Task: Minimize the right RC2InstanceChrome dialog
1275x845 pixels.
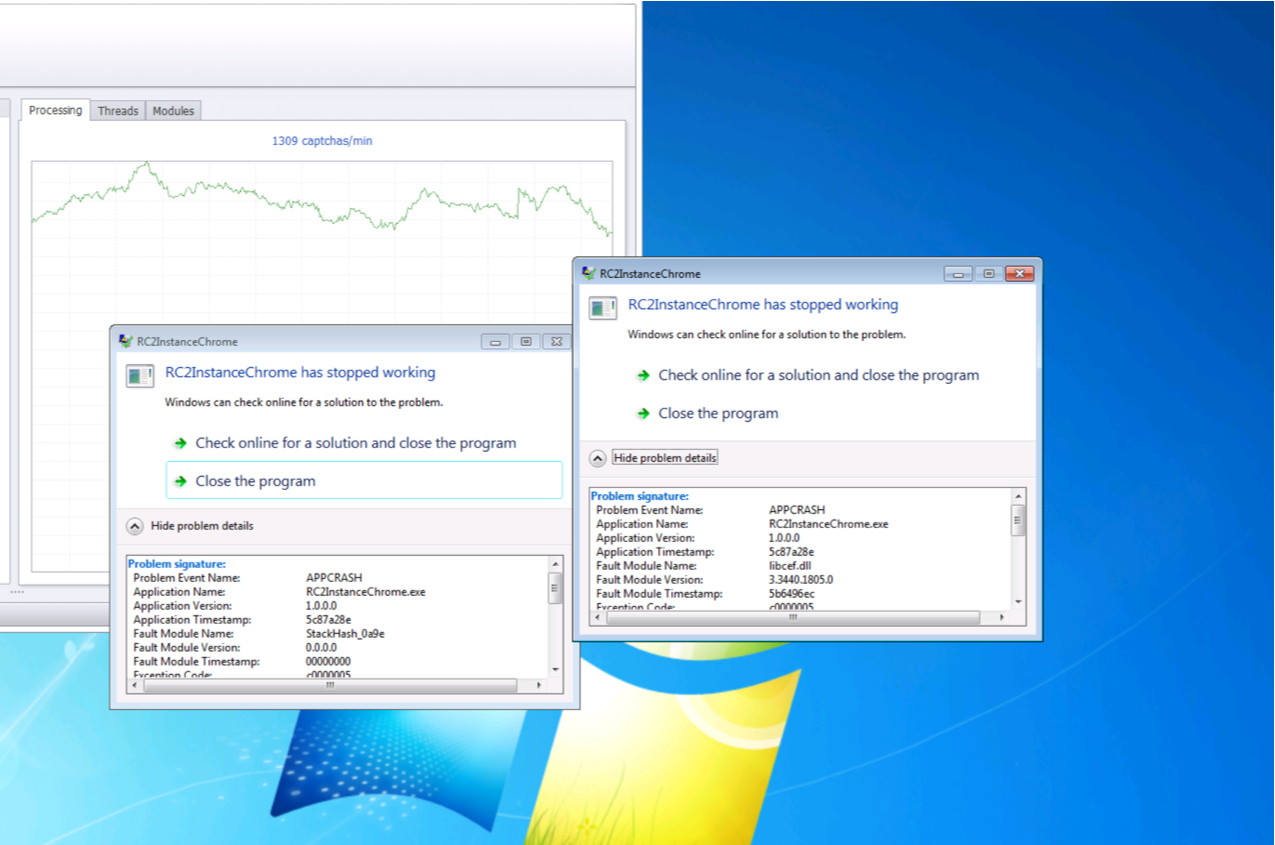Action: point(958,273)
